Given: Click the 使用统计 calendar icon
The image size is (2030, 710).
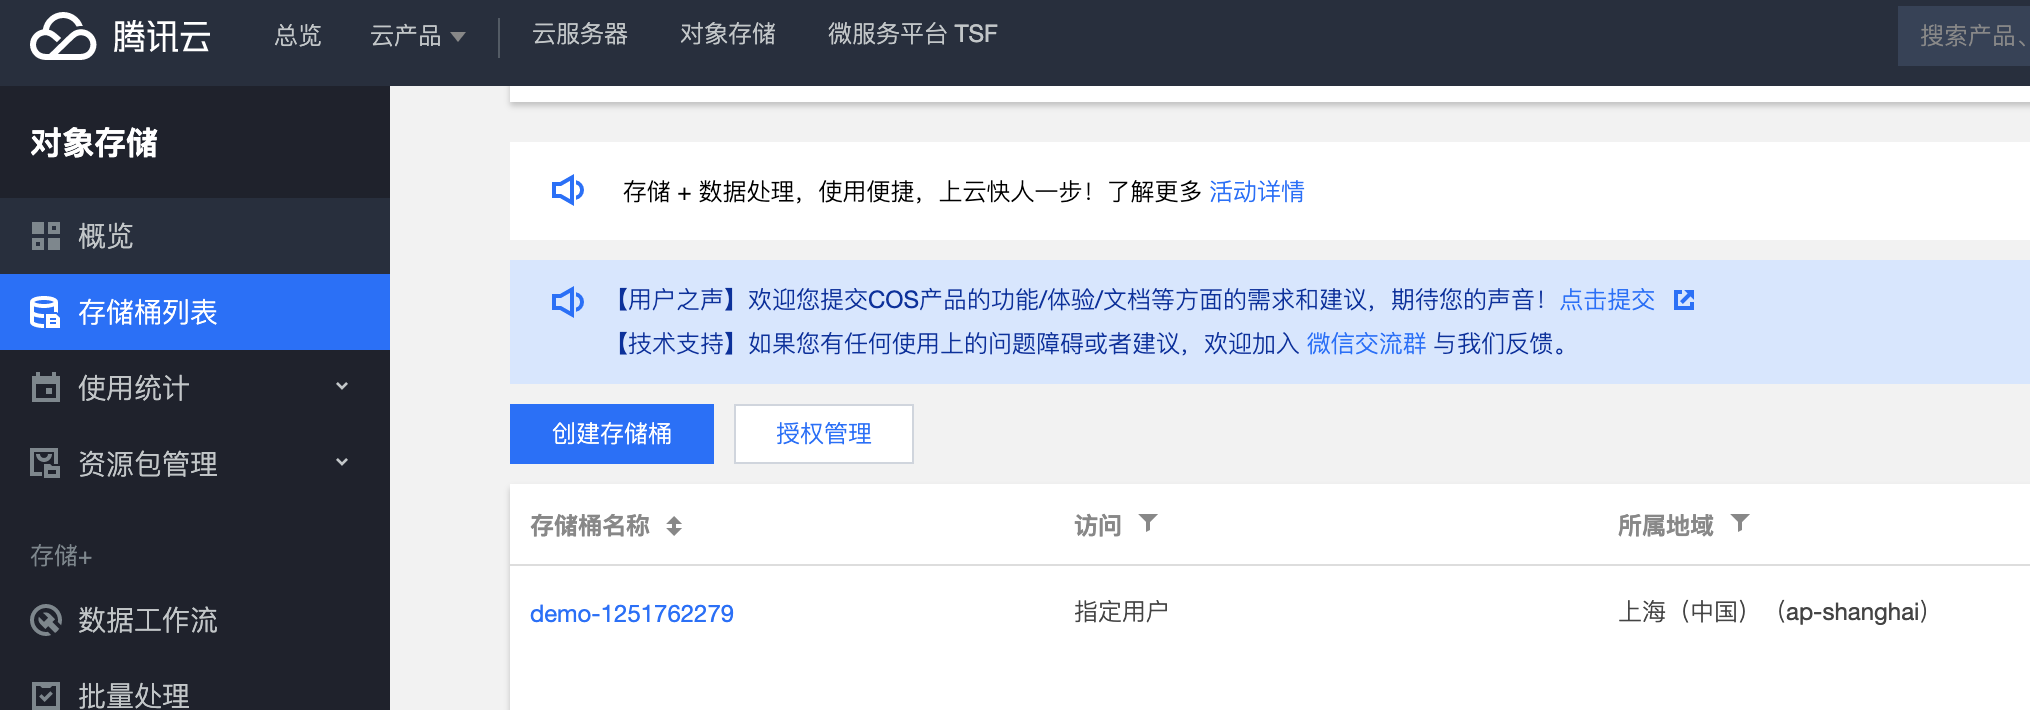Looking at the screenshot, I should pos(46,387).
